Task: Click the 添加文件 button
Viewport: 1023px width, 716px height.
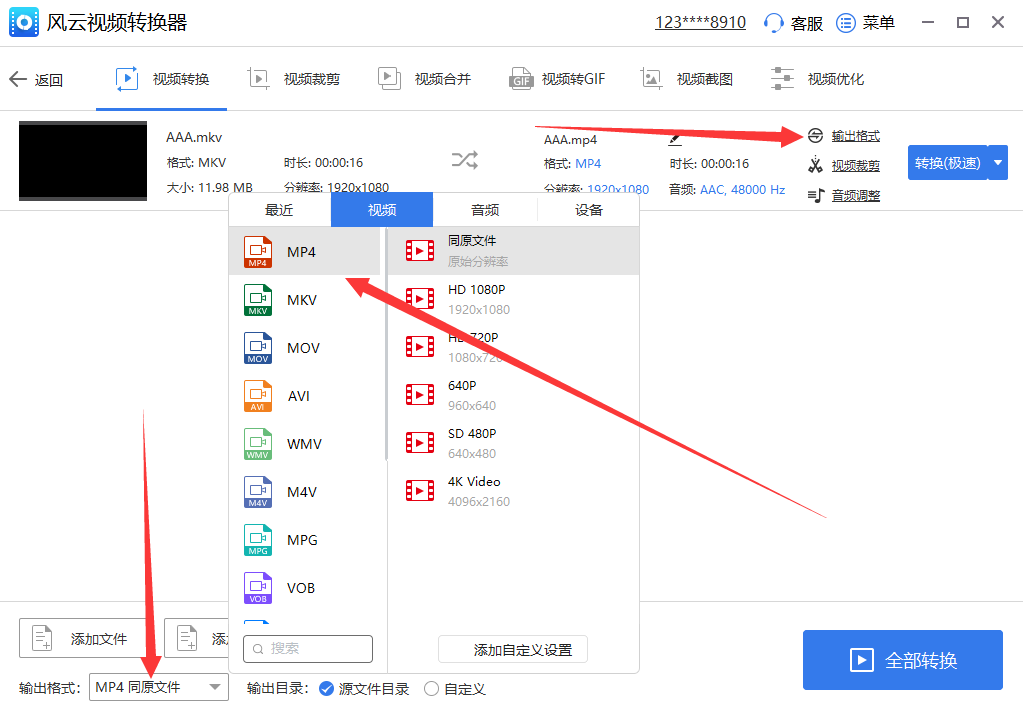Action: point(85,638)
